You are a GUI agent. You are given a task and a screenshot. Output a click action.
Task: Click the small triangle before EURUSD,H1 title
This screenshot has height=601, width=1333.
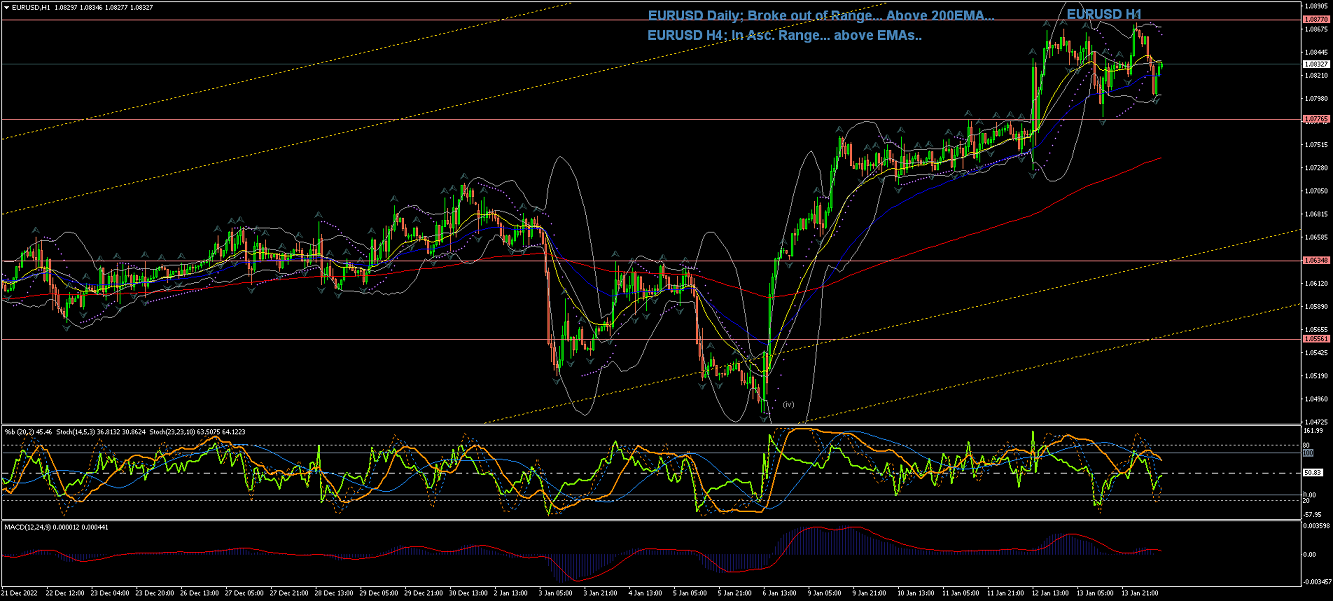coord(5,7)
